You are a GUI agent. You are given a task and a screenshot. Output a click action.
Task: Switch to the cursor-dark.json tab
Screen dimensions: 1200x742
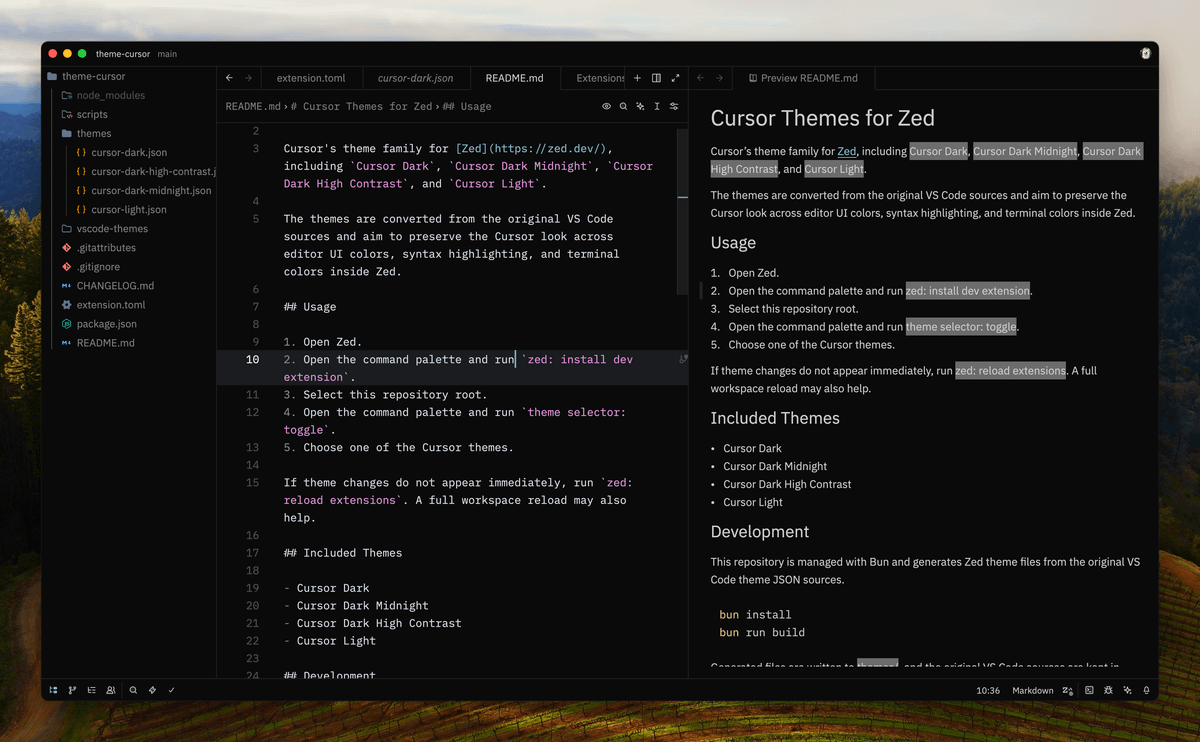click(x=415, y=78)
